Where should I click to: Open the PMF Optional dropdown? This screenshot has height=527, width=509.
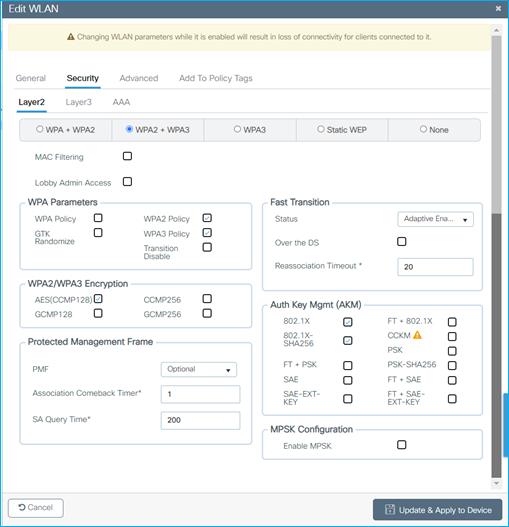[x=199, y=369]
